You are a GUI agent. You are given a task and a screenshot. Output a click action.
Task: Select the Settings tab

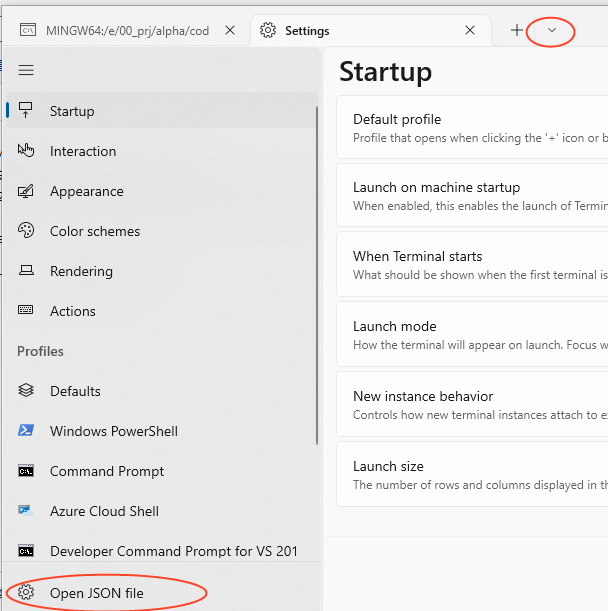(x=360, y=31)
